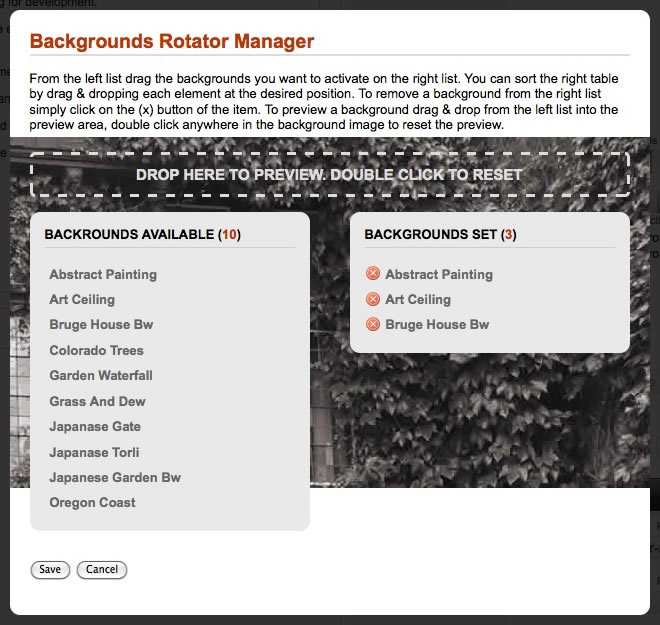Select Abstract Painting in available list
Image resolution: width=660 pixels, height=625 pixels.
[x=103, y=274]
